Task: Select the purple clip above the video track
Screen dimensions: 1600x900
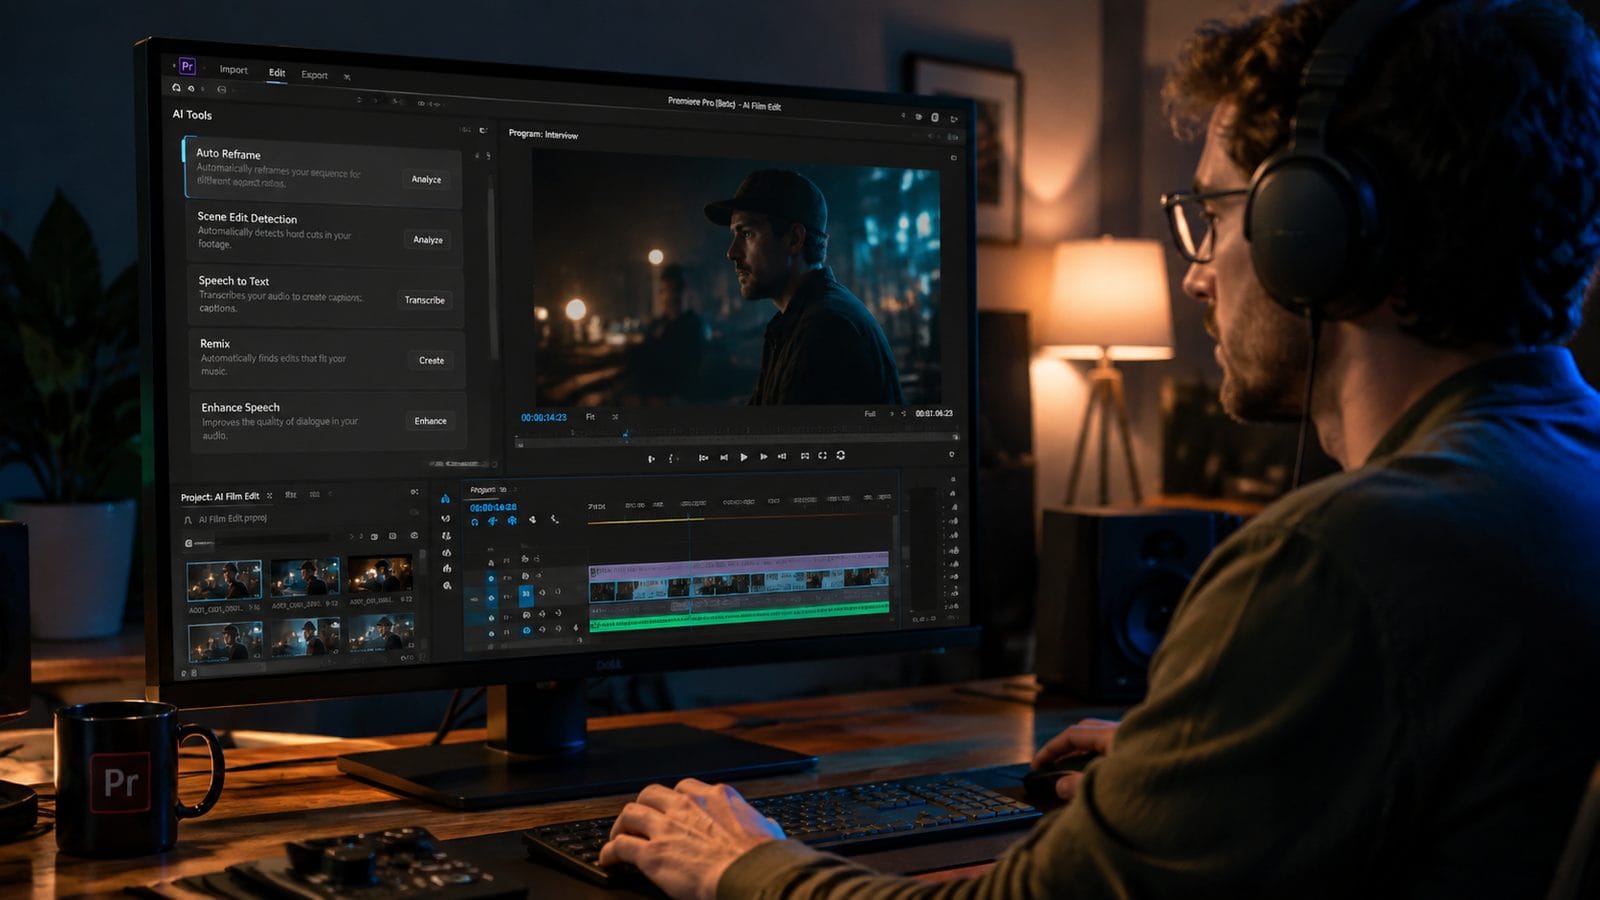Action: click(x=738, y=566)
